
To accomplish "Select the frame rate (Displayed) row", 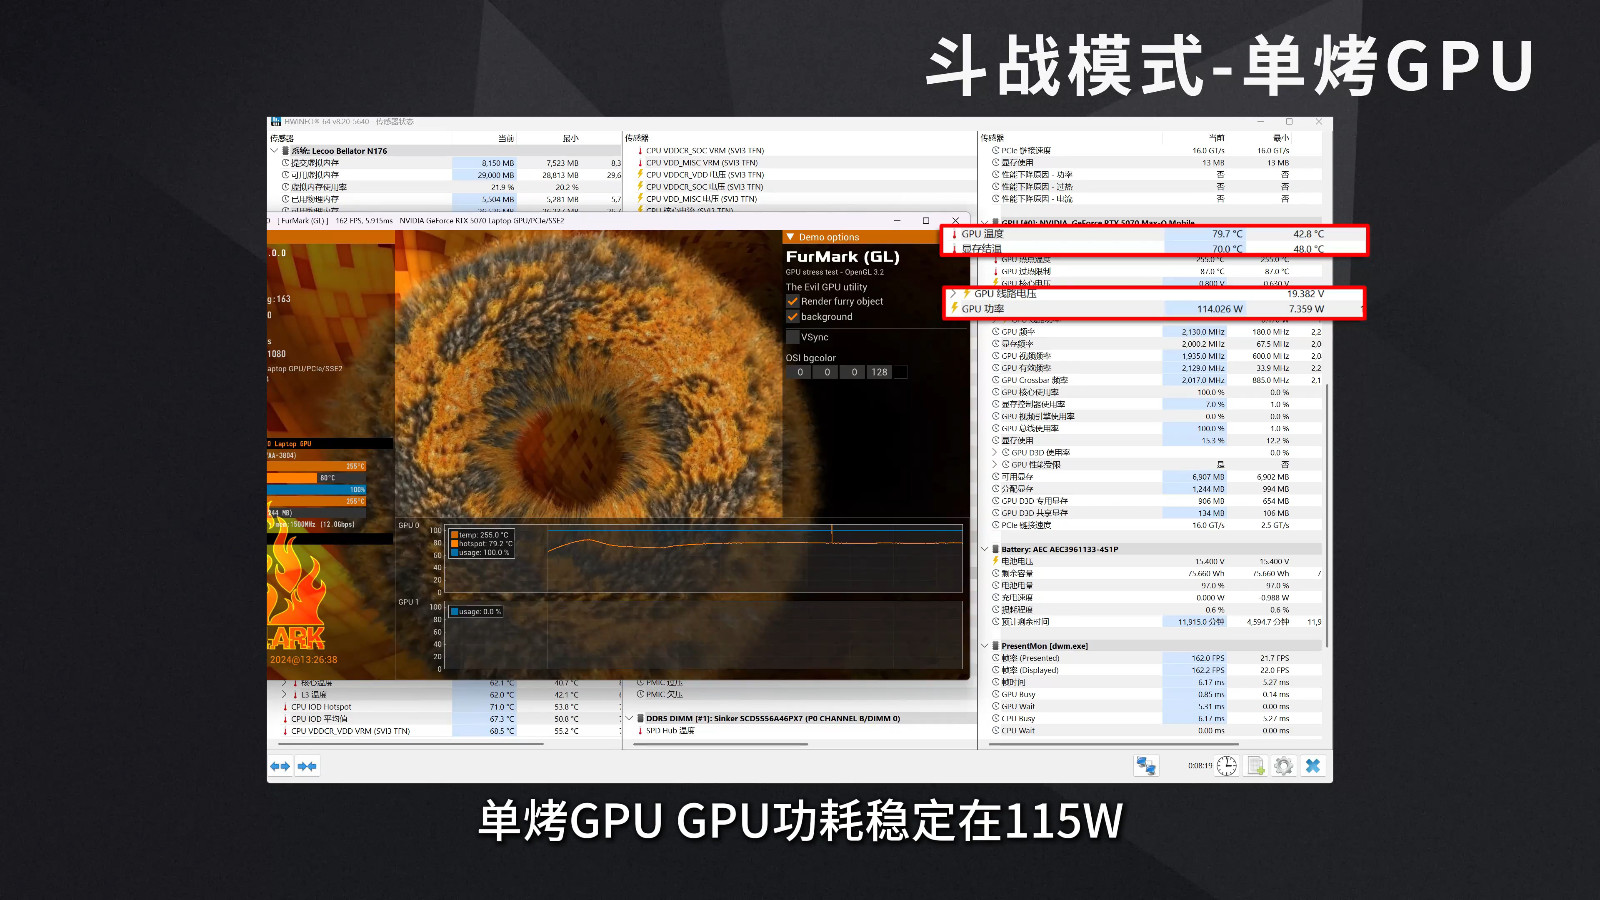I will [1155, 670].
